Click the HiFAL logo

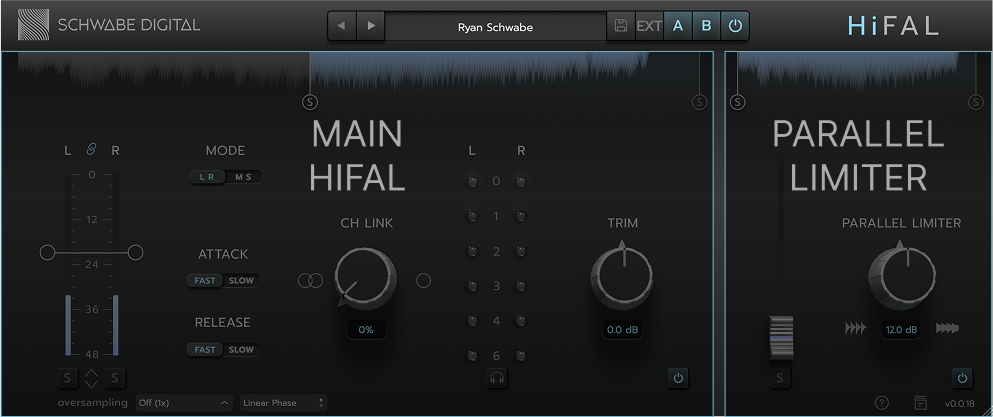pos(893,26)
